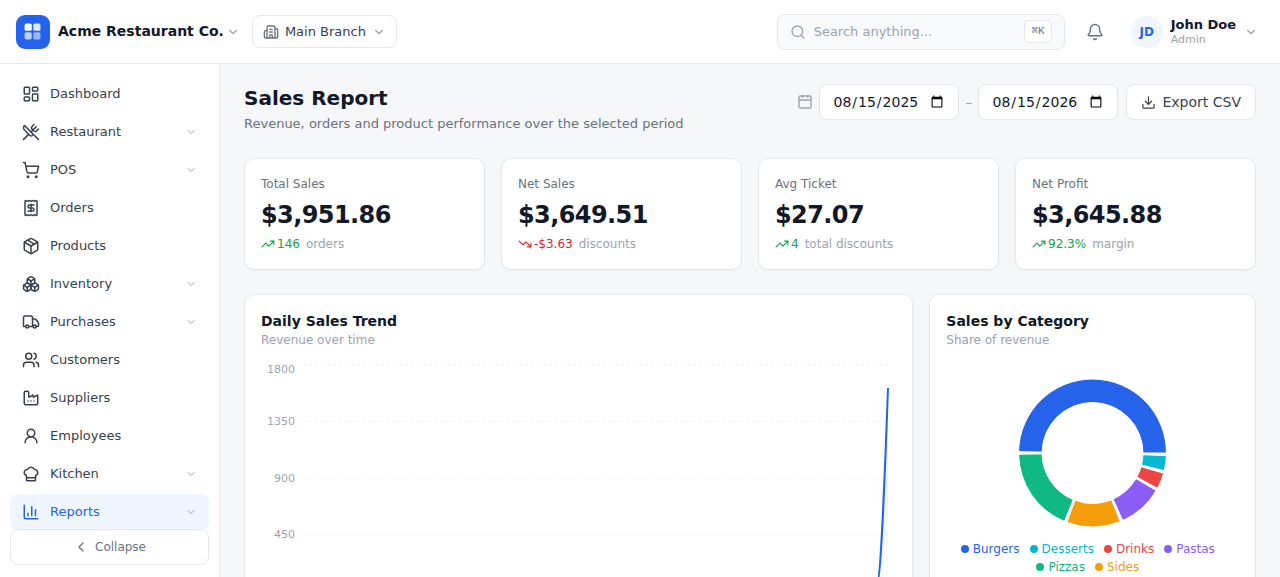Open the start date calendar picker icon
1280x577 pixels.
click(x=937, y=102)
